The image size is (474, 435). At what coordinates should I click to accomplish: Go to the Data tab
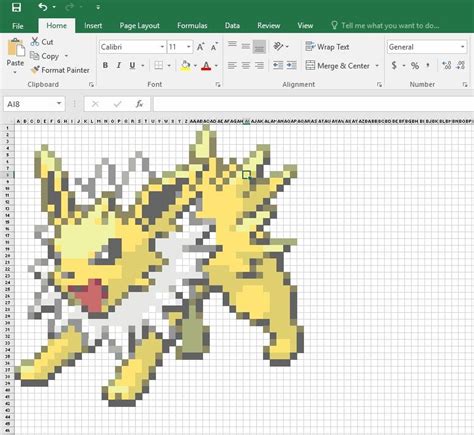coord(232,26)
